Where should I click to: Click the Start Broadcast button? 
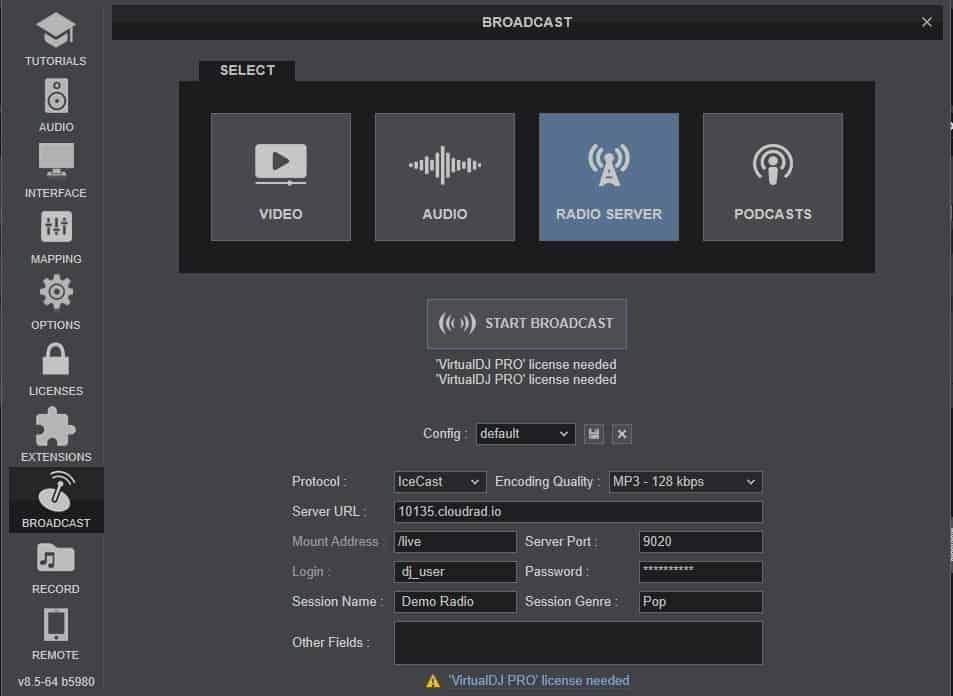point(527,324)
